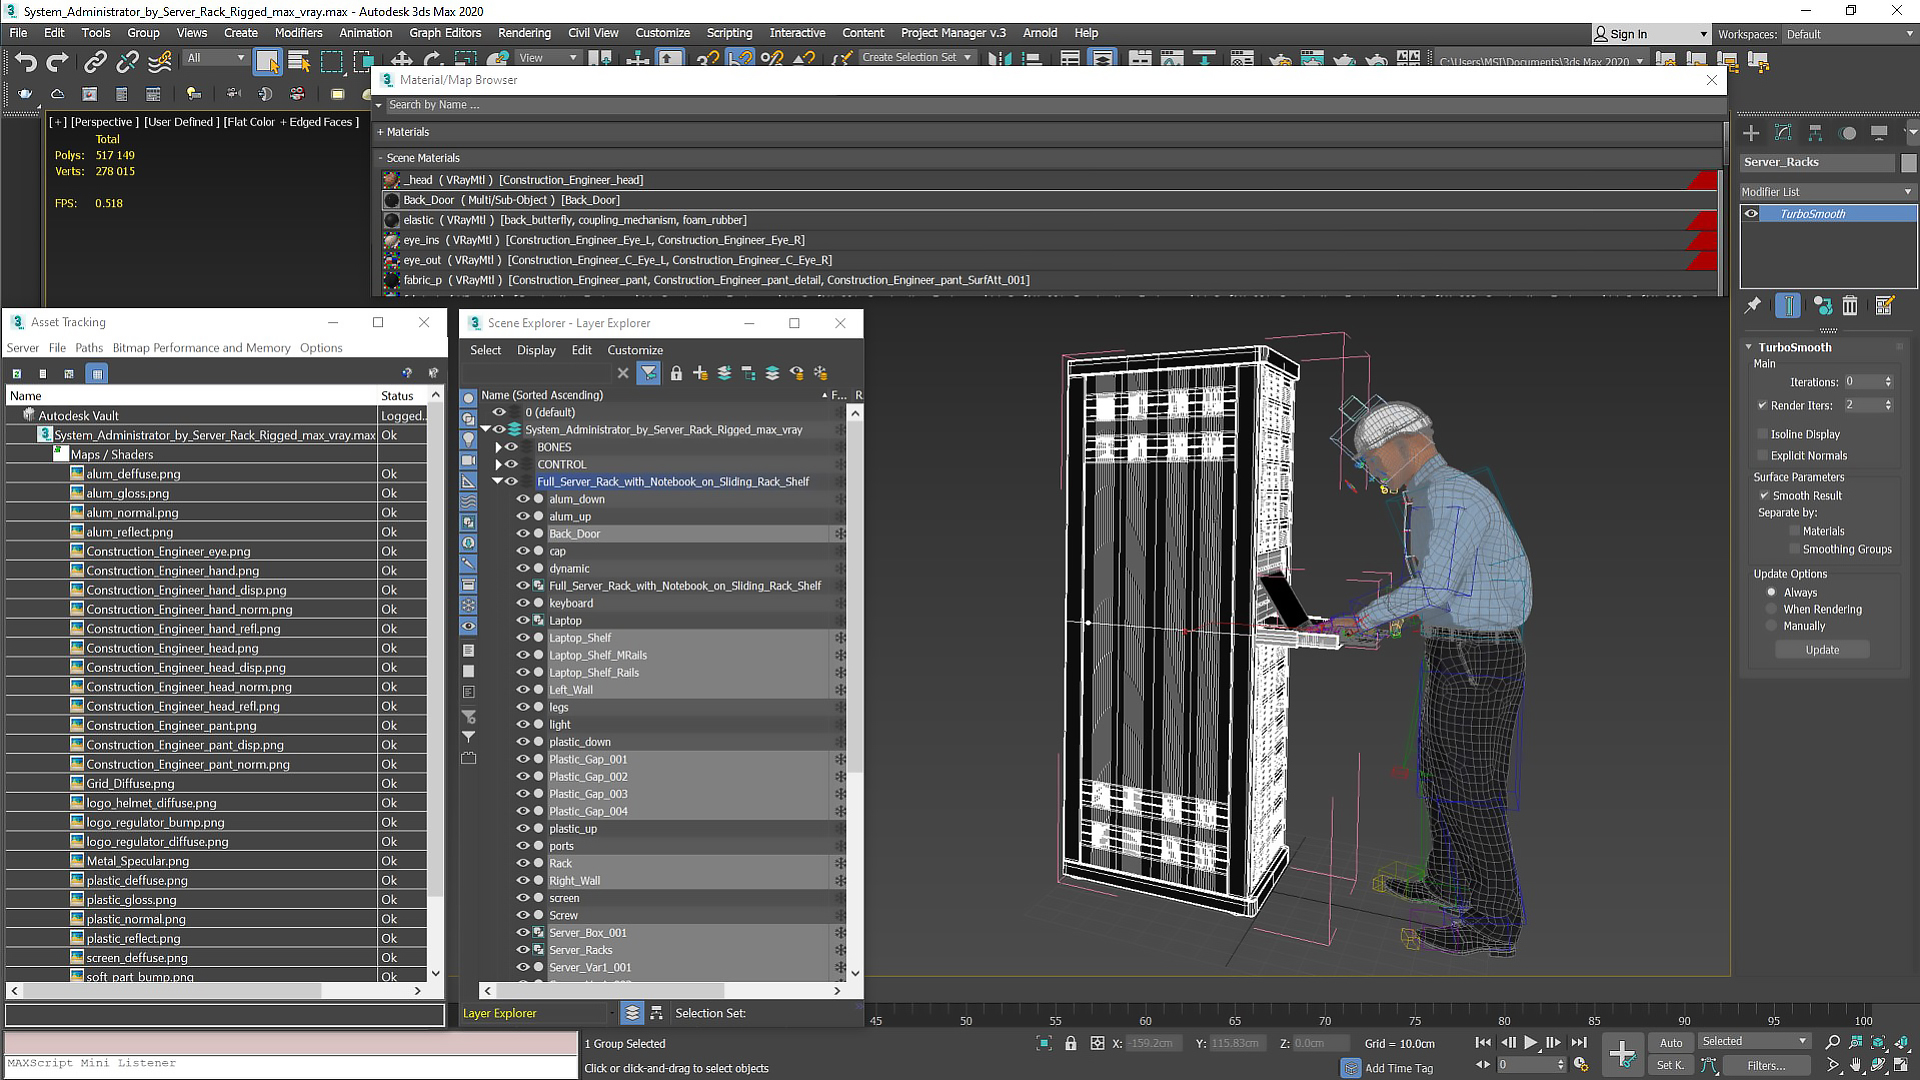Screen dimensions: 1920x1080
Task: Expand the CONTROL layer
Action: [498, 464]
